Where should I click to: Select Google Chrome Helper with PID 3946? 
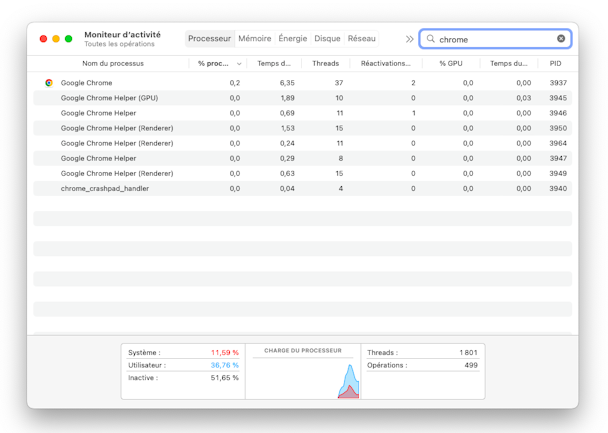click(x=302, y=113)
